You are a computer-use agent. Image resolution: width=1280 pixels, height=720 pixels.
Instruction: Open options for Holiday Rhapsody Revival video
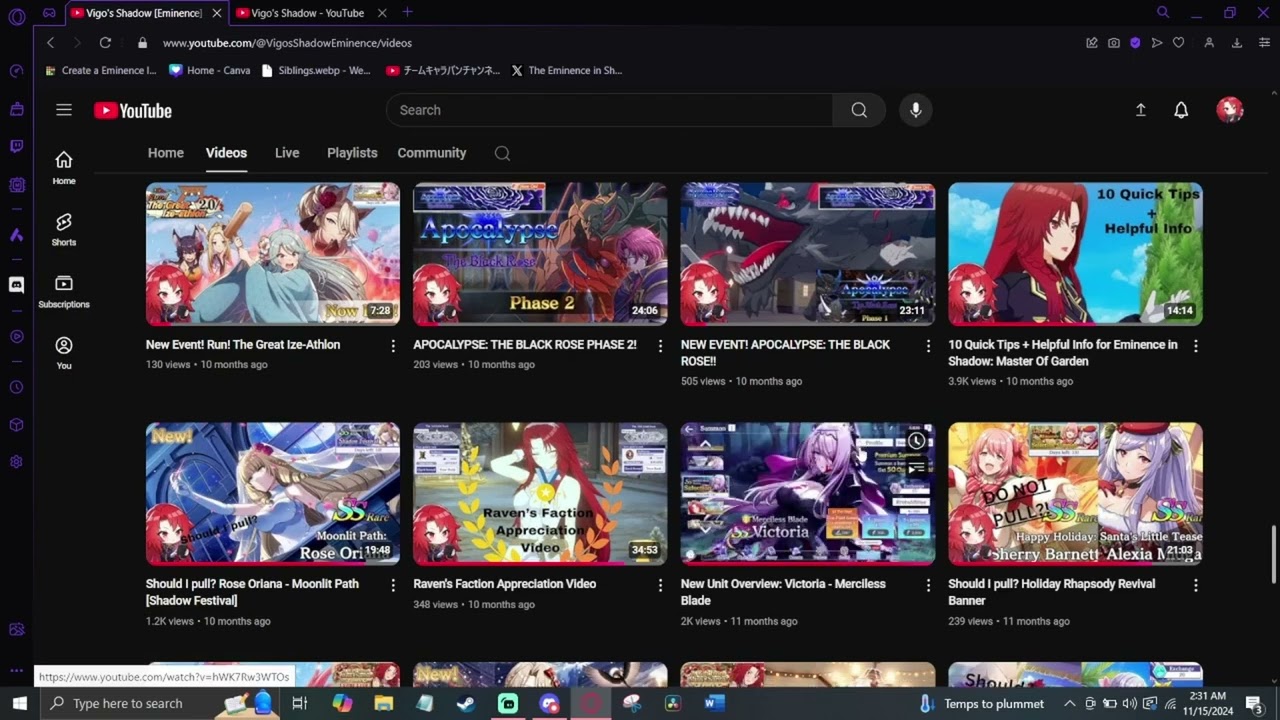(x=1195, y=585)
